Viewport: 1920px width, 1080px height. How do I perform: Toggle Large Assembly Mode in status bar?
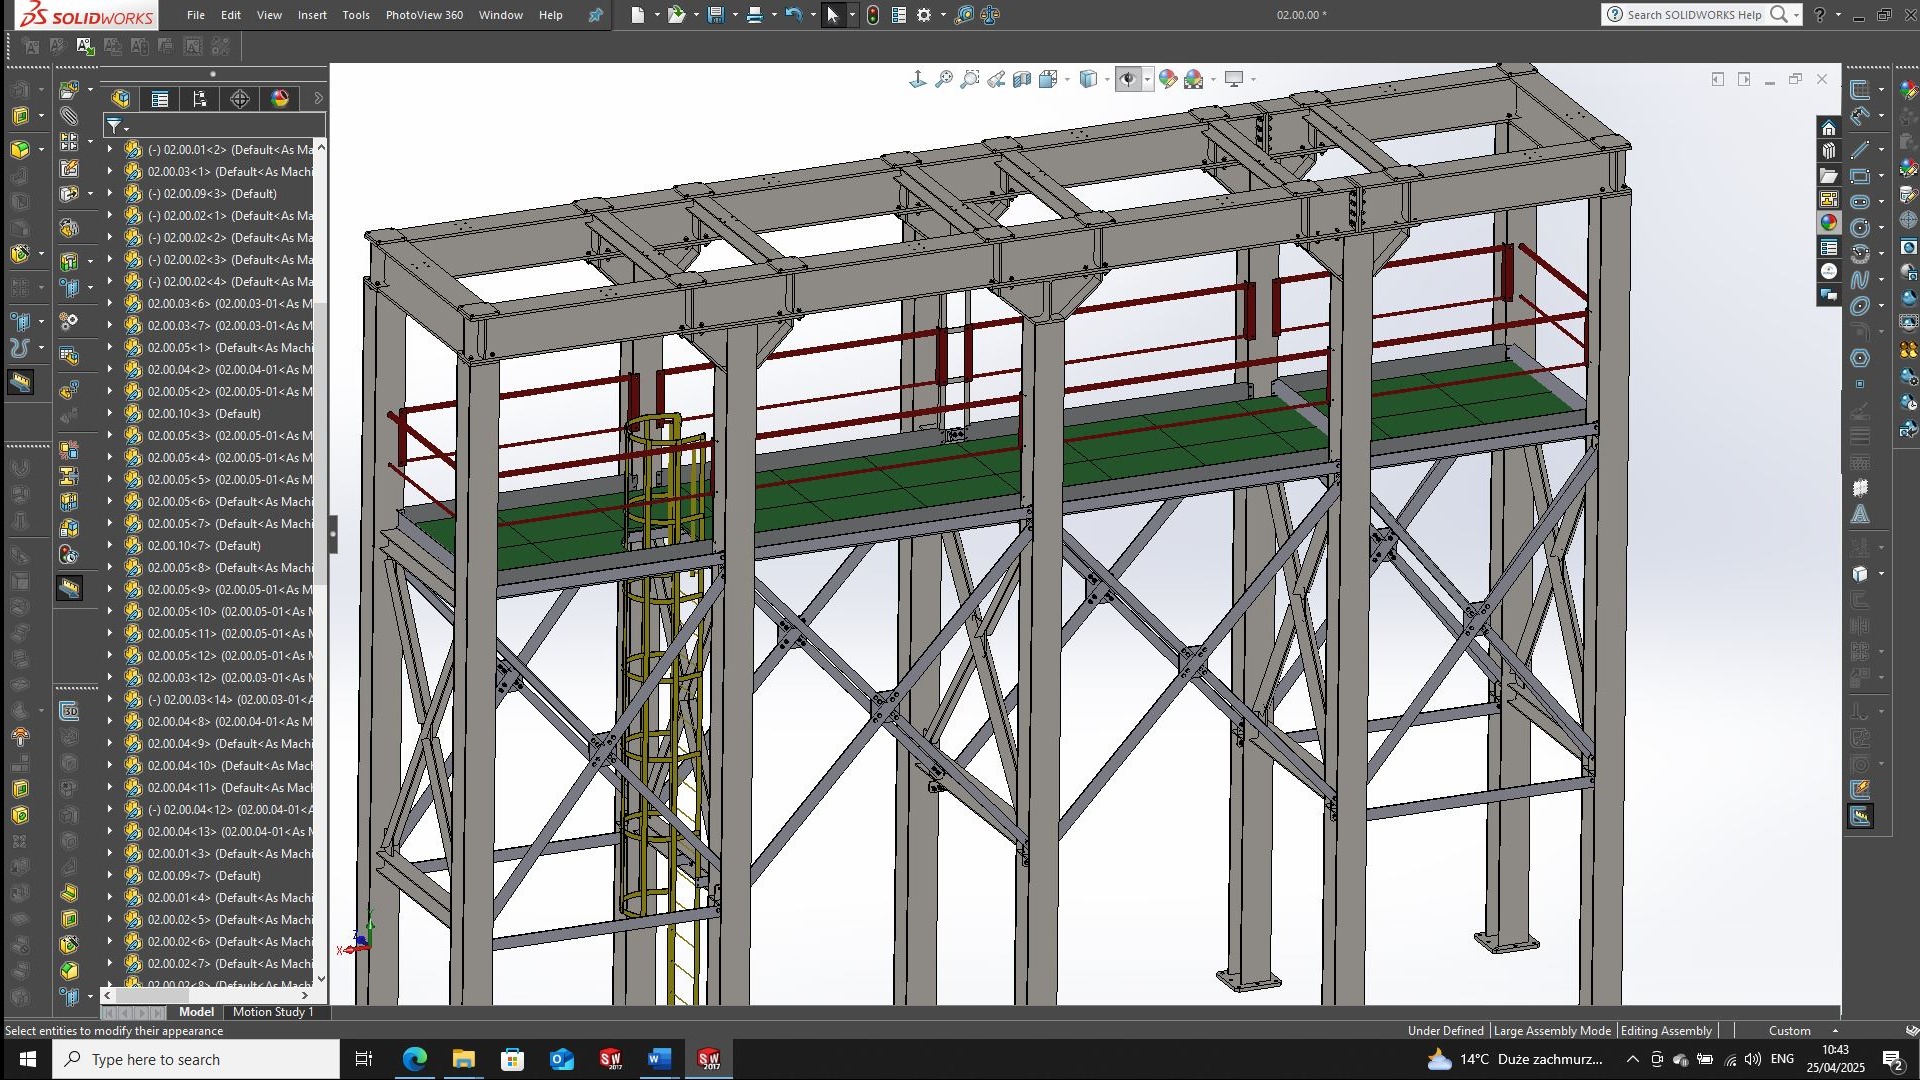click(1551, 1030)
